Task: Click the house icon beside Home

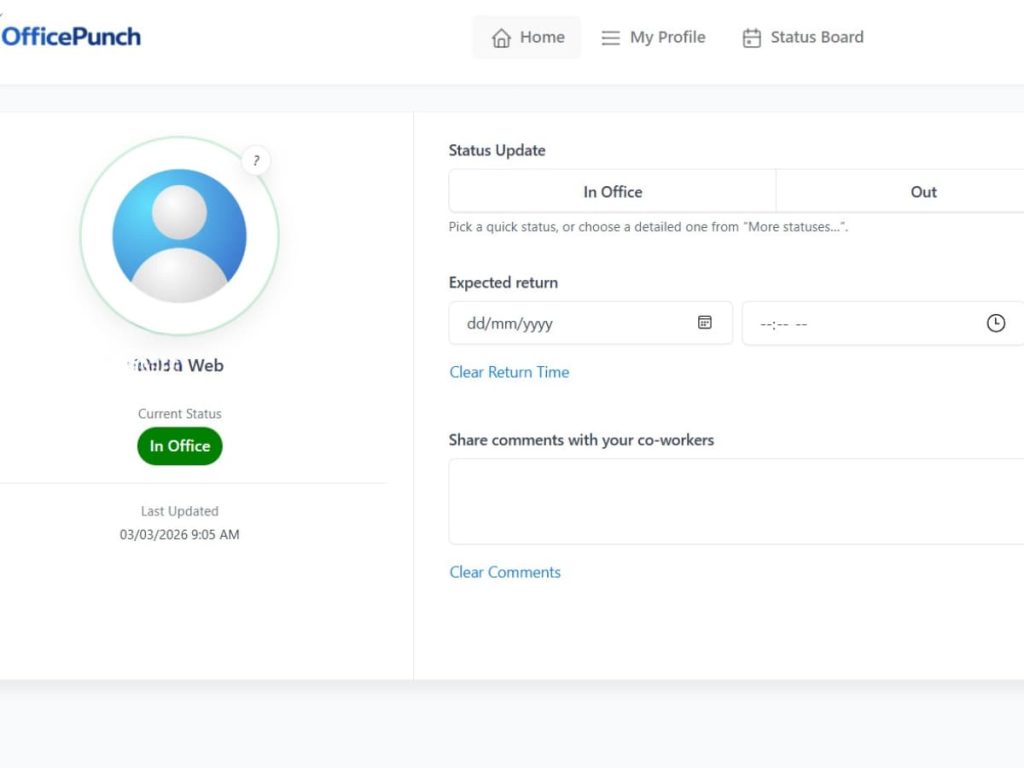Action: point(501,38)
